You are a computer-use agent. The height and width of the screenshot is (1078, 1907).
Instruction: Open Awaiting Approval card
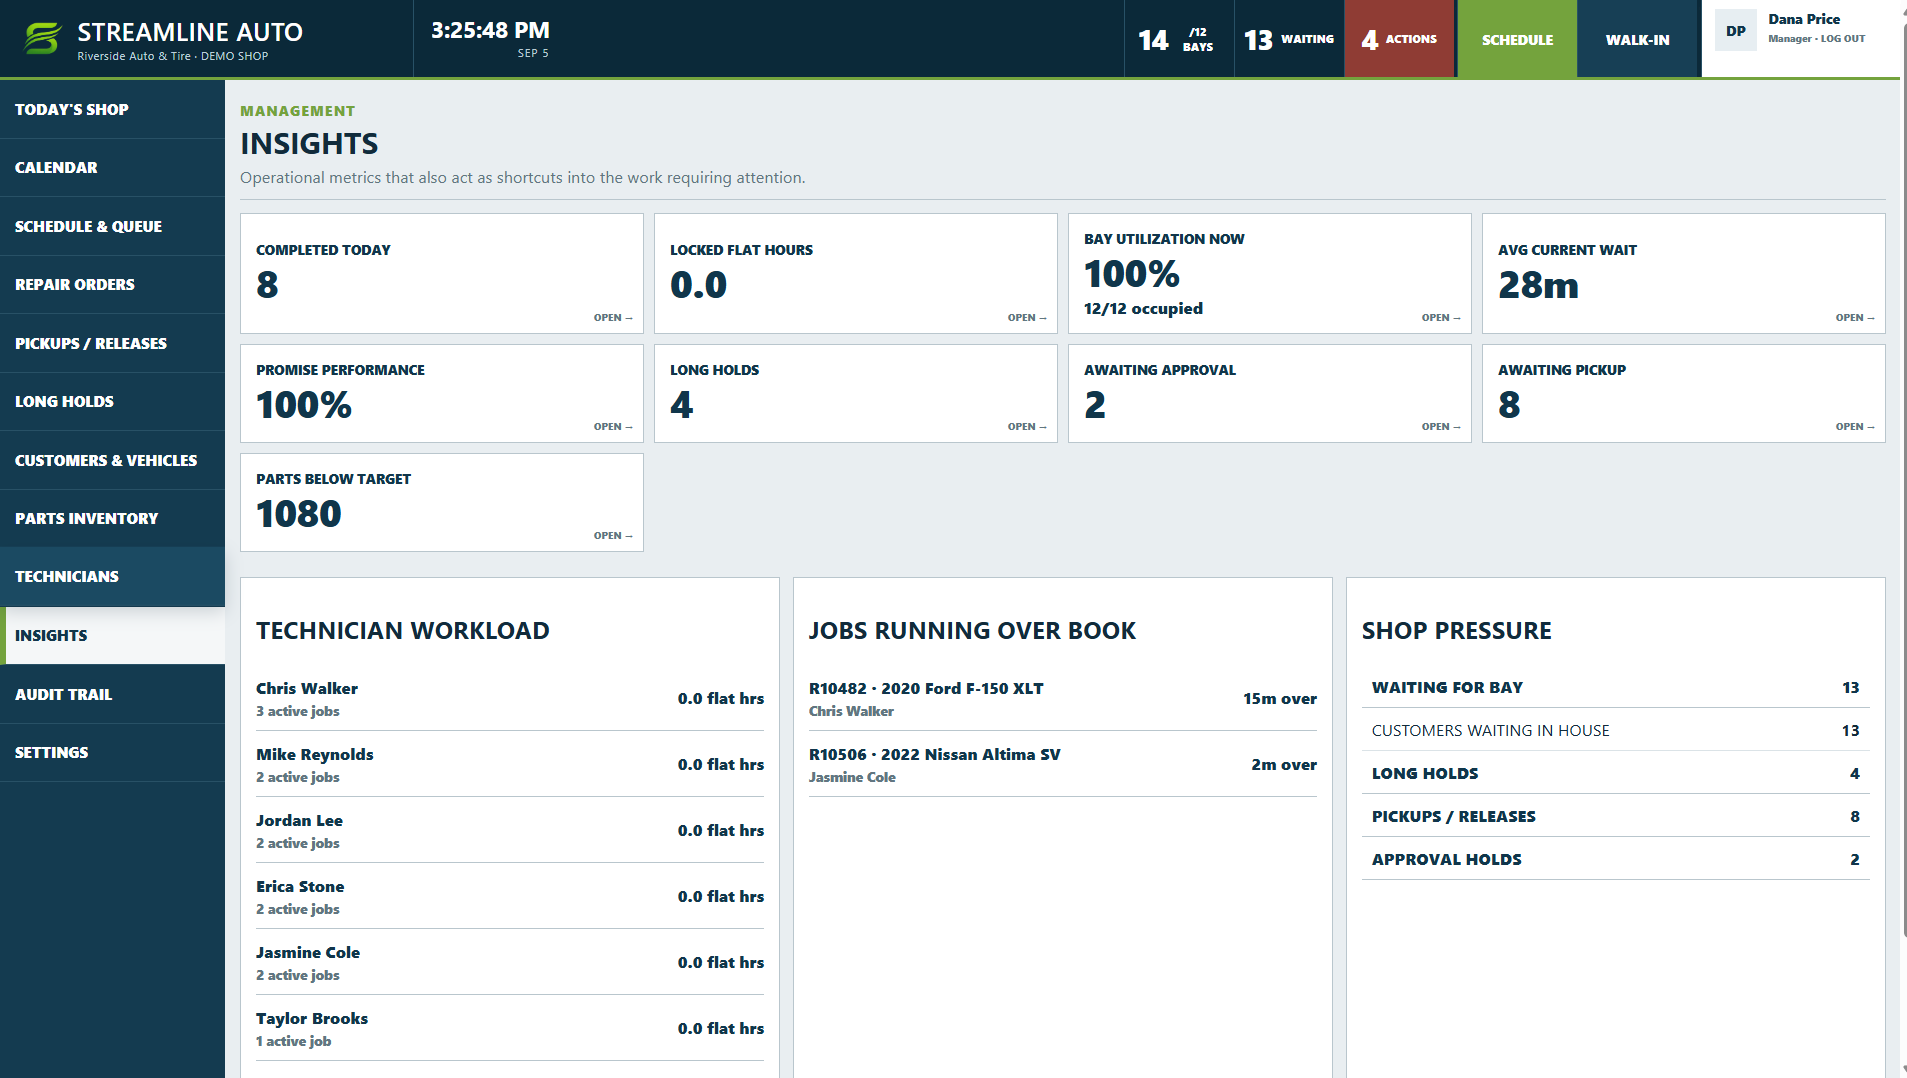(x=1270, y=393)
